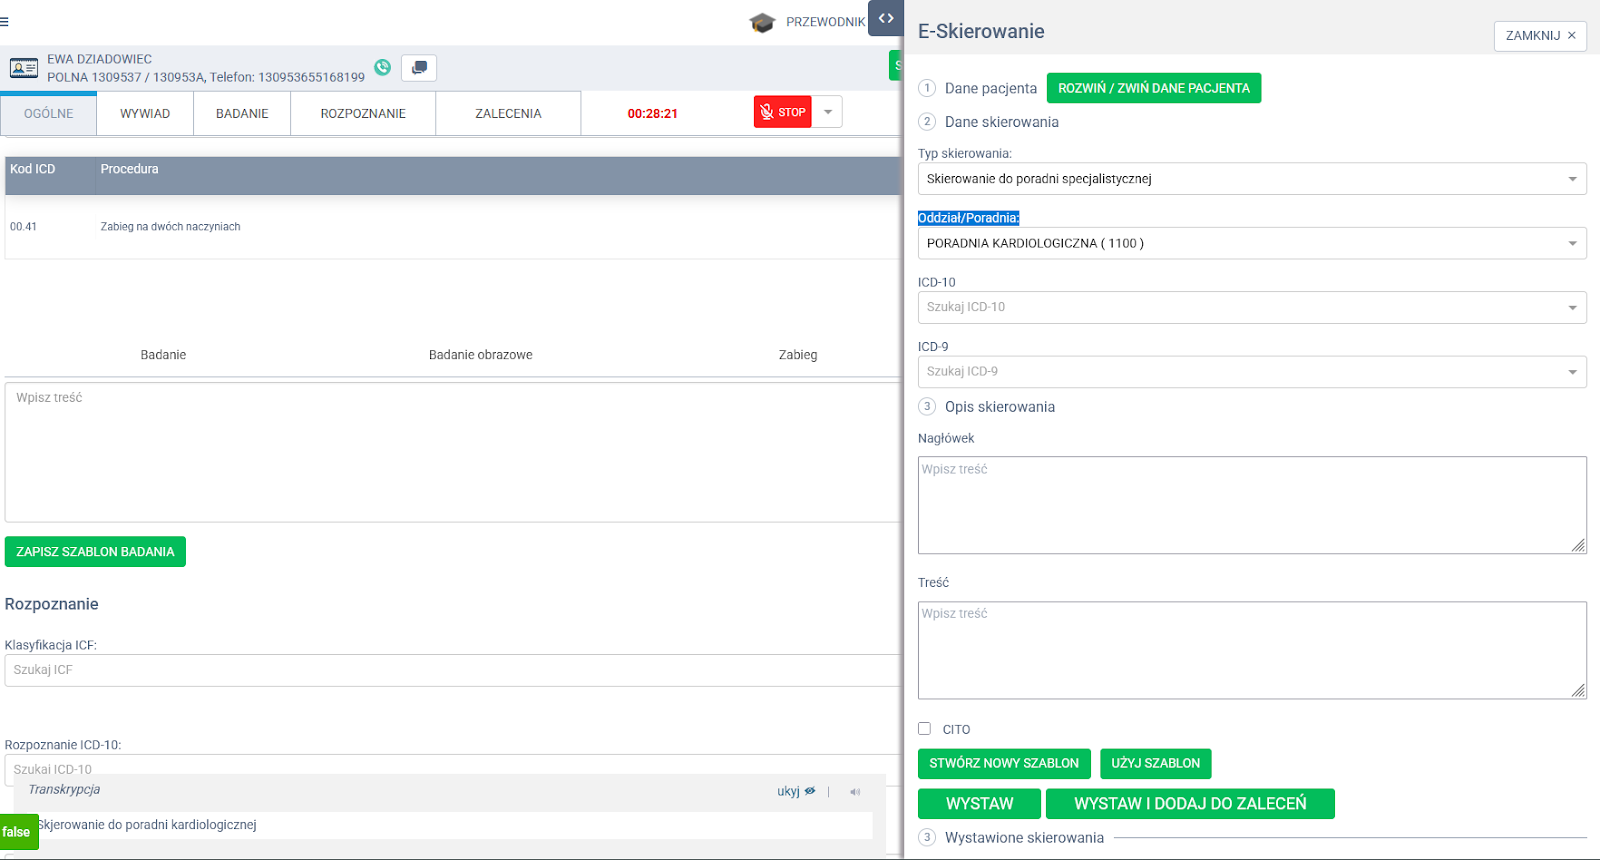1600x860 pixels.
Task: Open the patient chat messages icon
Action: (419, 68)
